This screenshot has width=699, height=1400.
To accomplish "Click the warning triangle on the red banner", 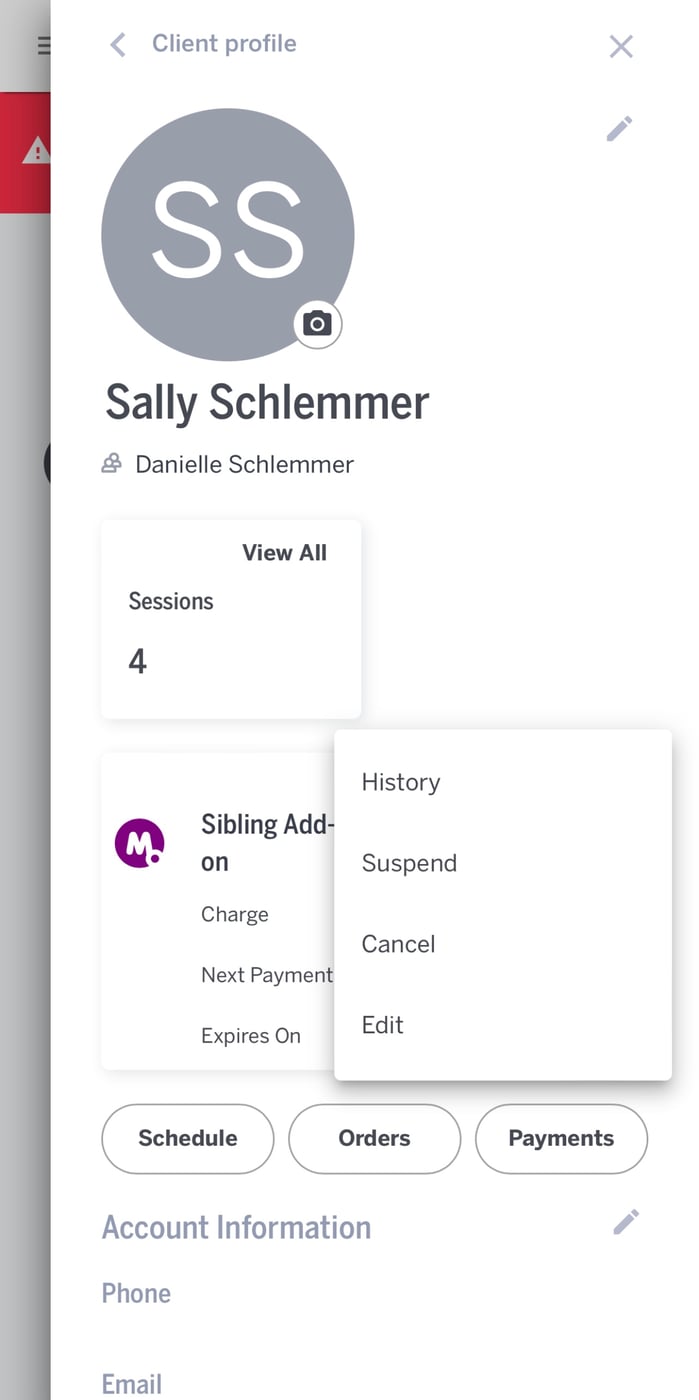I will point(37,151).
